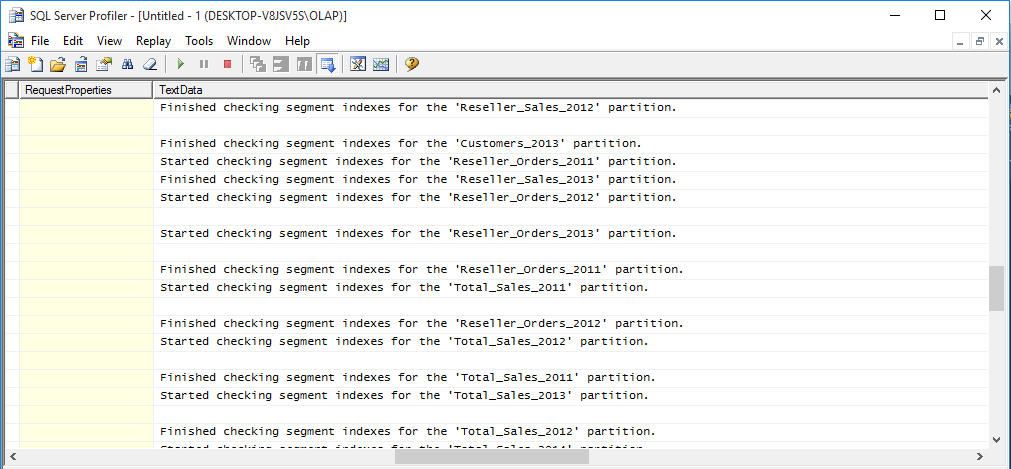The image size is (1011, 469).
Task: Open a trace table from toolbar
Action: [x=81, y=65]
